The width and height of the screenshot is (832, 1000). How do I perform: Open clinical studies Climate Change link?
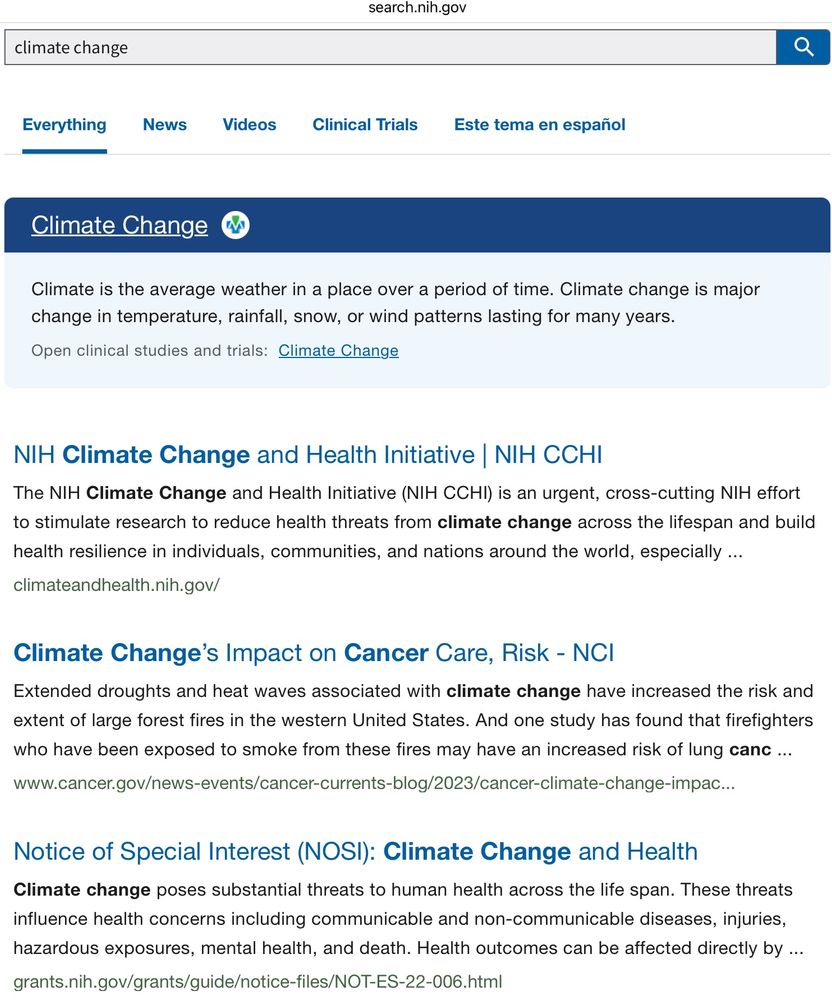pyautogui.click(x=339, y=351)
